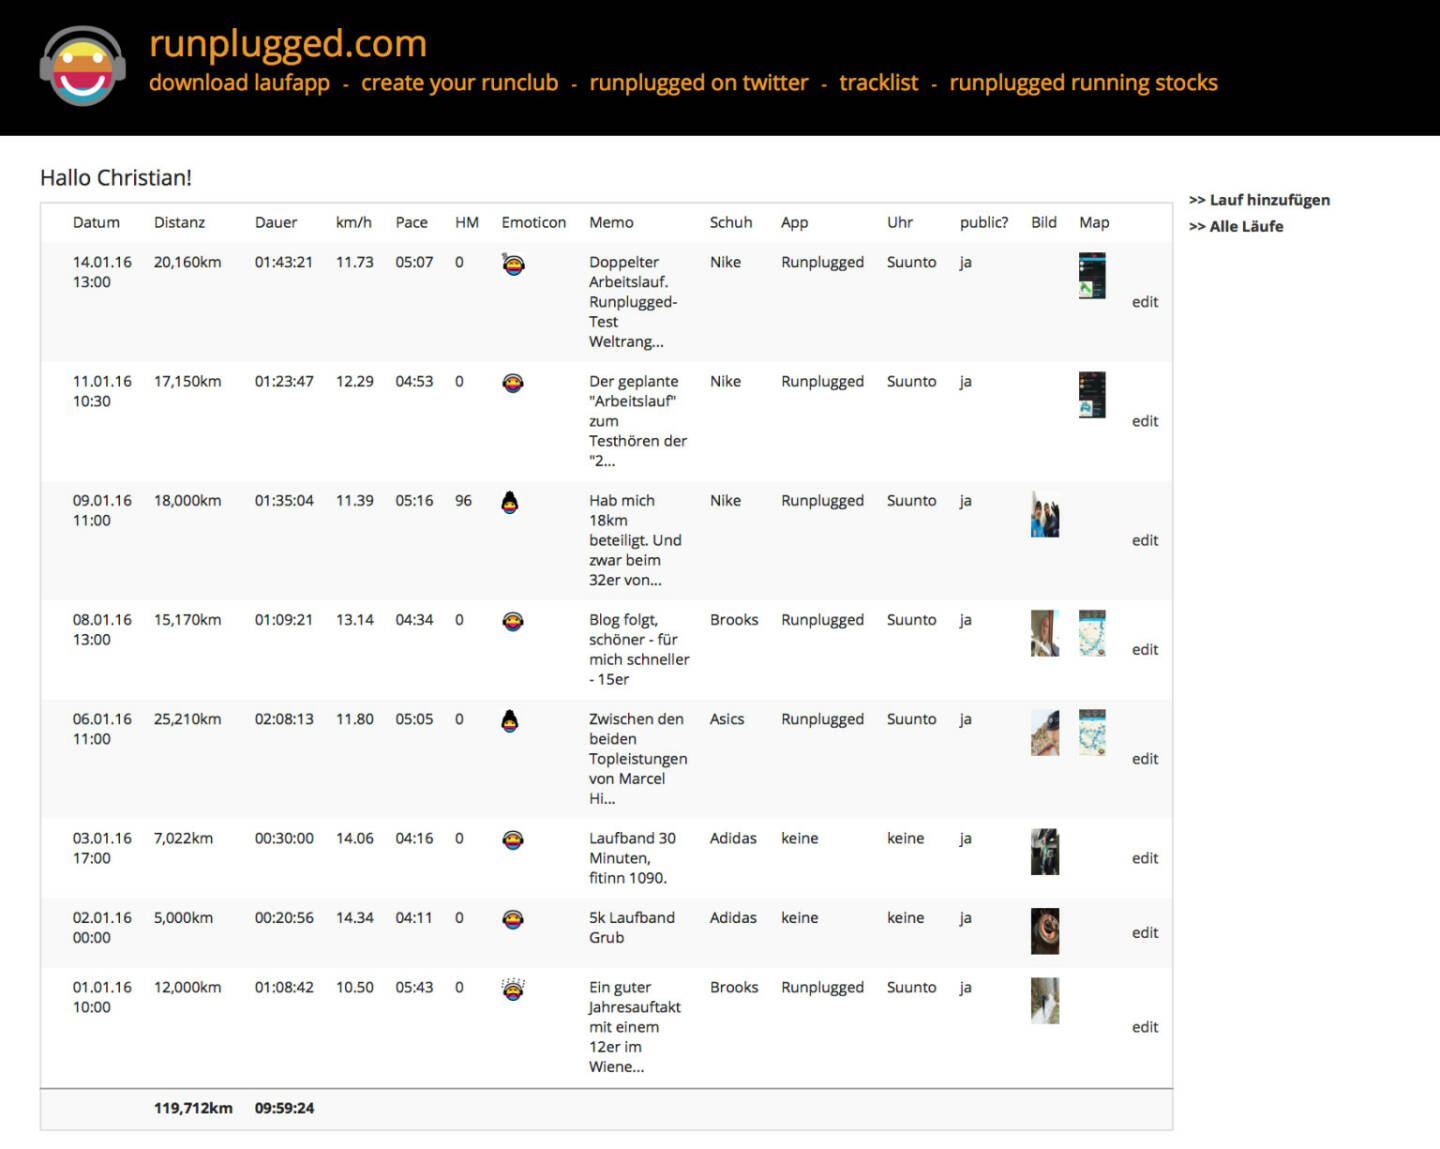This screenshot has width=1440, height=1149.
Task: View the picture for the 02.01.16 treadmill run
Action: pos(1044,931)
